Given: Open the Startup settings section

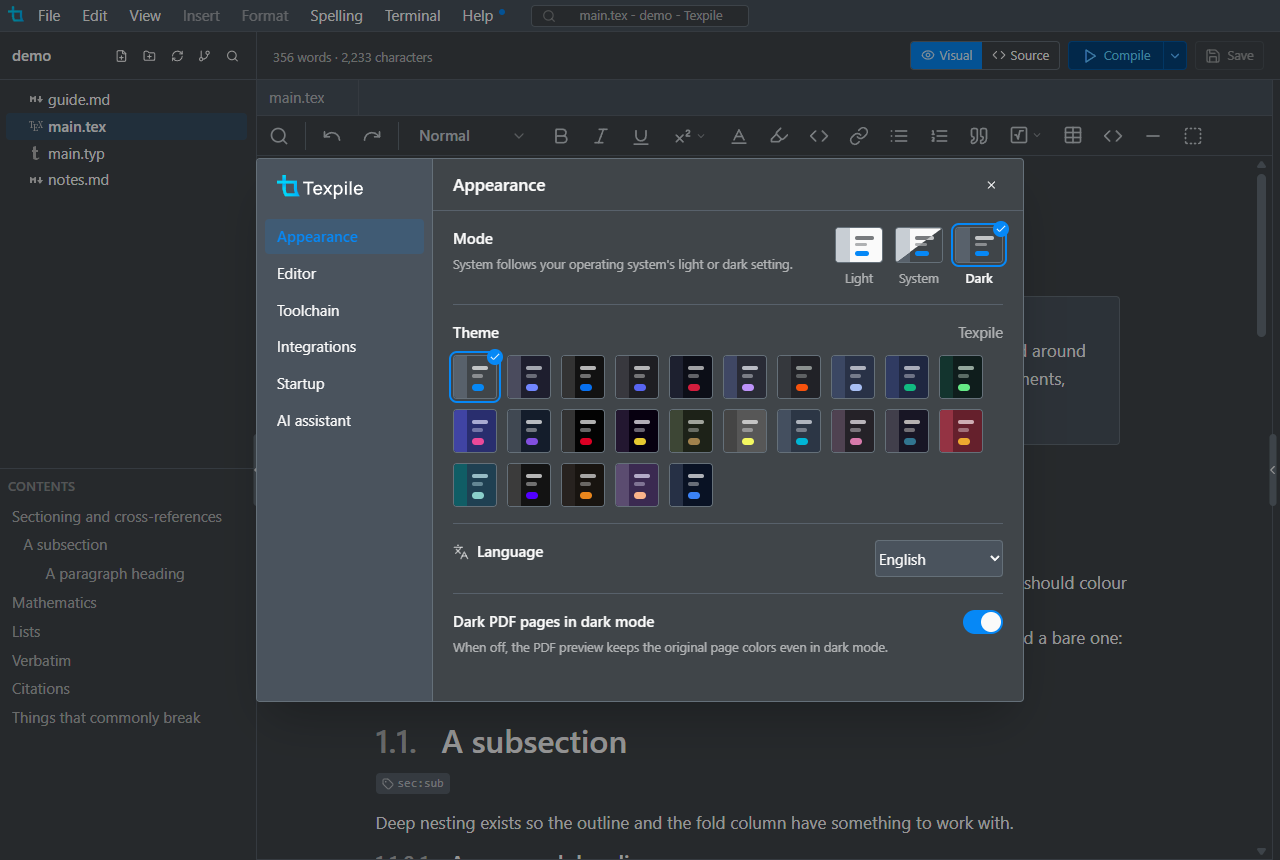Looking at the screenshot, I should click(345, 384).
